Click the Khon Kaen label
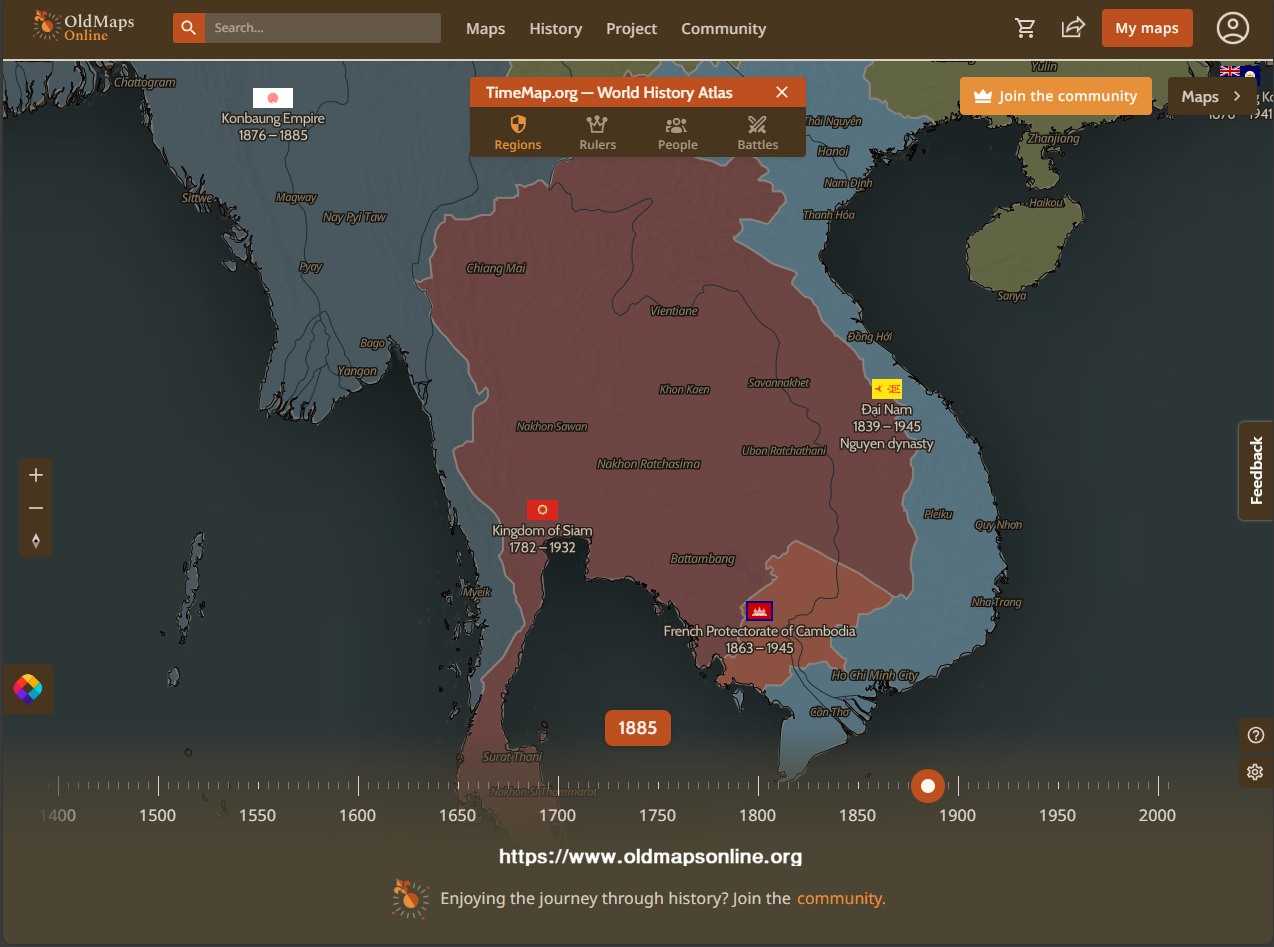Viewport: 1274px width, 947px height. coord(684,390)
